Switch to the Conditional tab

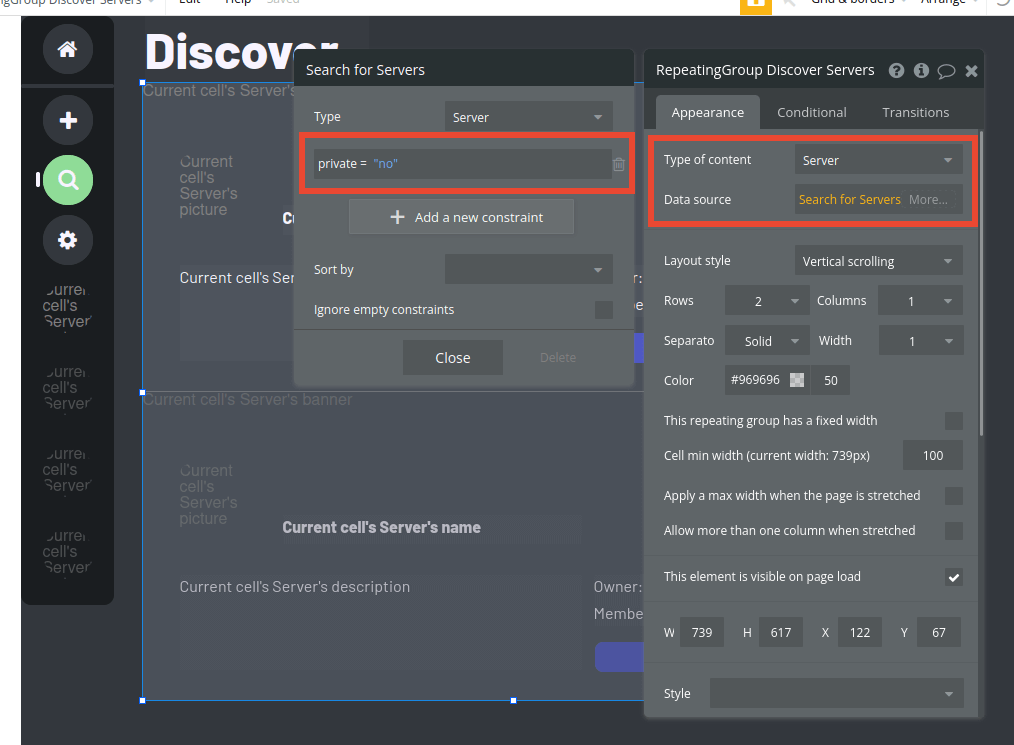tap(811, 112)
